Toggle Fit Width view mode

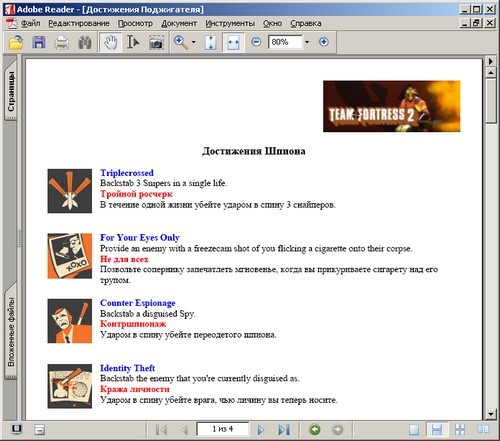pyautogui.click(x=233, y=42)
